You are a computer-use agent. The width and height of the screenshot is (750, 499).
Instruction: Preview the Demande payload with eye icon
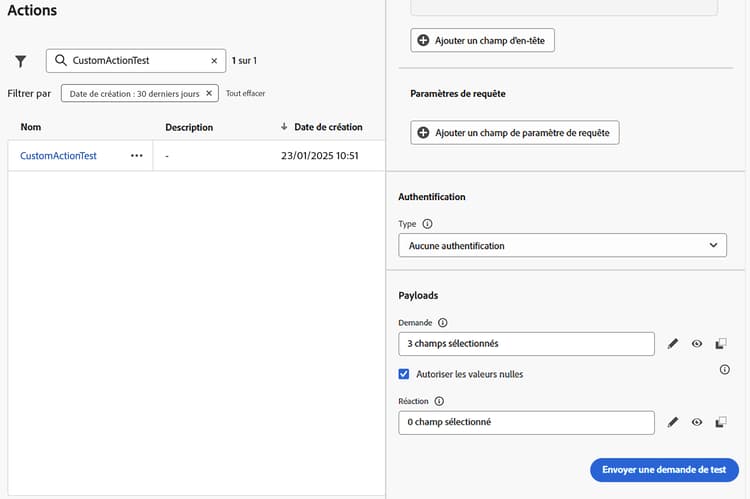697,344
